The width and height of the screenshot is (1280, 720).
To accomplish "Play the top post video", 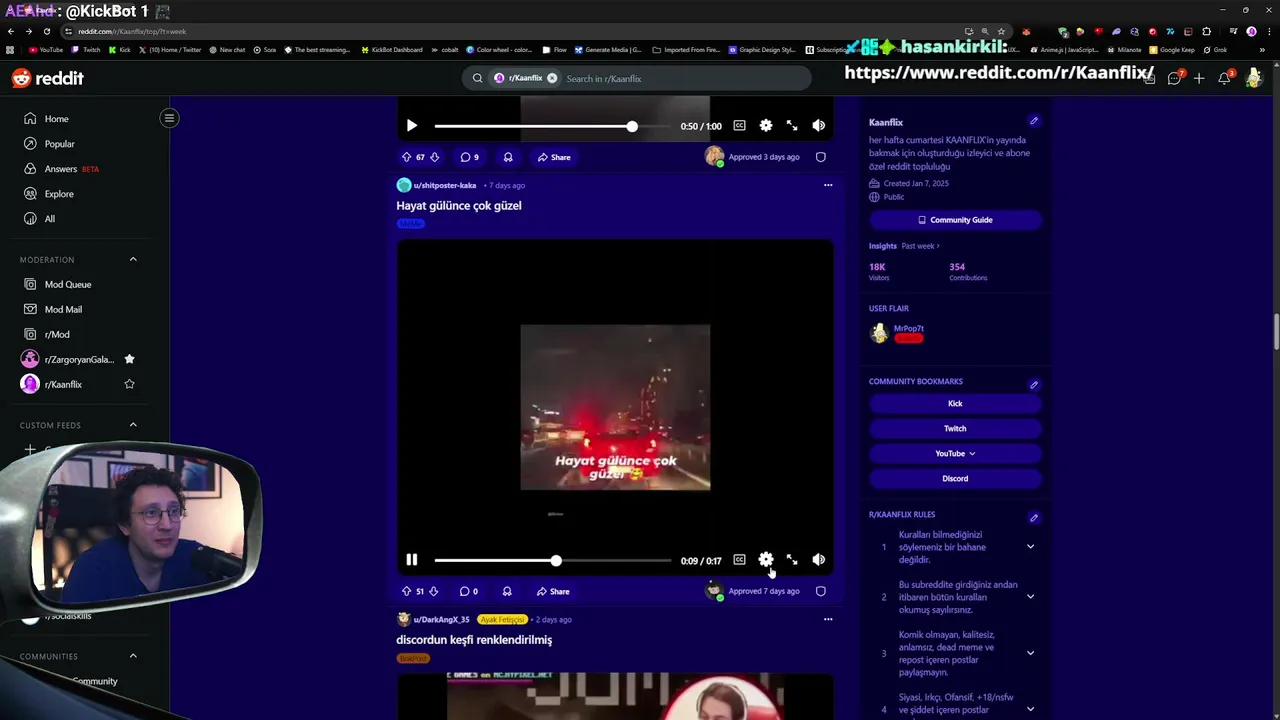I will tap(412, 126).
